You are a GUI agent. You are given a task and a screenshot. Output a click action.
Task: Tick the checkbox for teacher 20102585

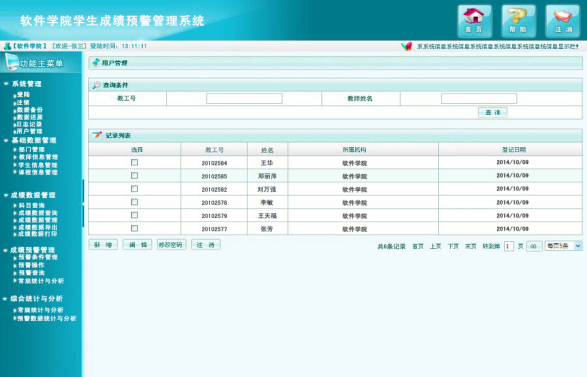(134, 176)
